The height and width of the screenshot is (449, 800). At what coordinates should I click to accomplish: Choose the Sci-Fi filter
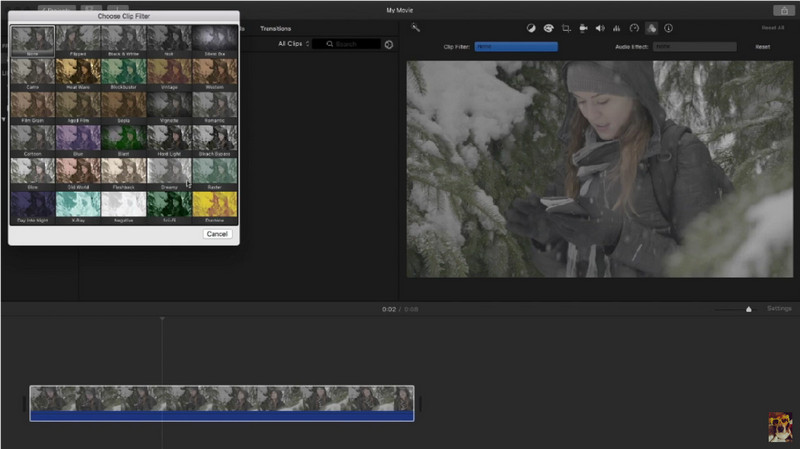(169, 207)
